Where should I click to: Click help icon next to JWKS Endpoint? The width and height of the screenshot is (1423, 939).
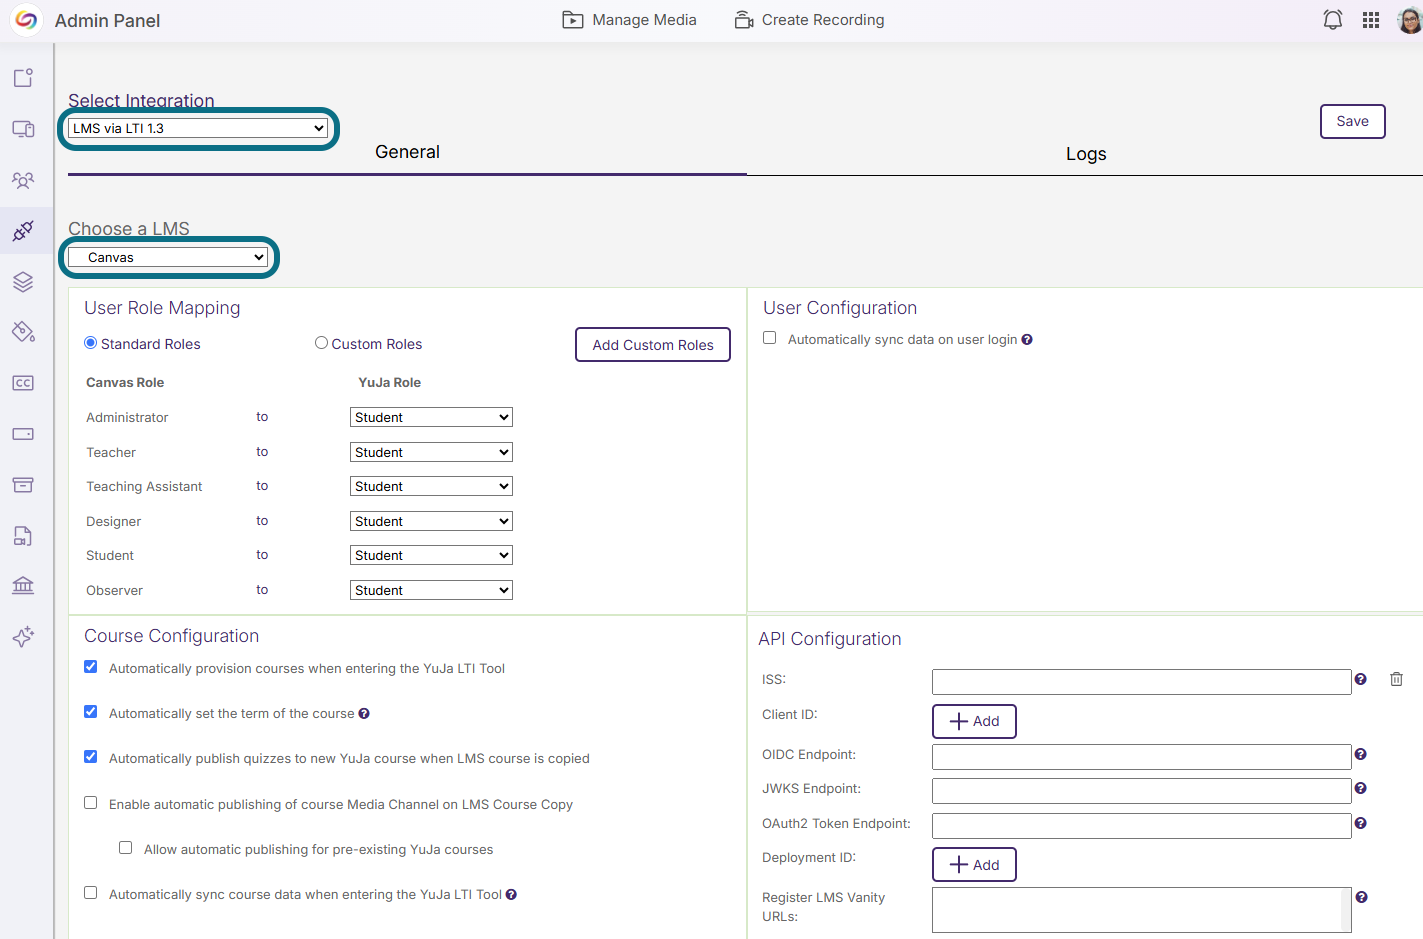click(x=1360, y=788)
